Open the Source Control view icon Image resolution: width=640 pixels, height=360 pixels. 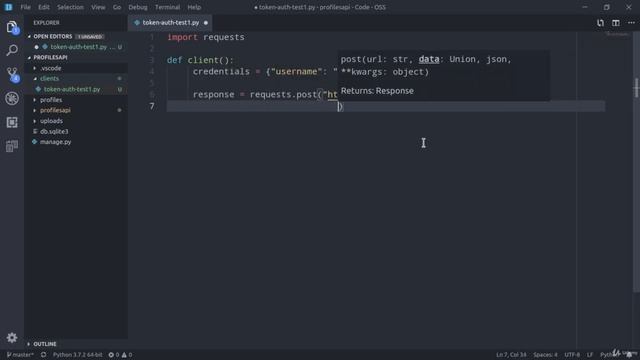(12, 74)
